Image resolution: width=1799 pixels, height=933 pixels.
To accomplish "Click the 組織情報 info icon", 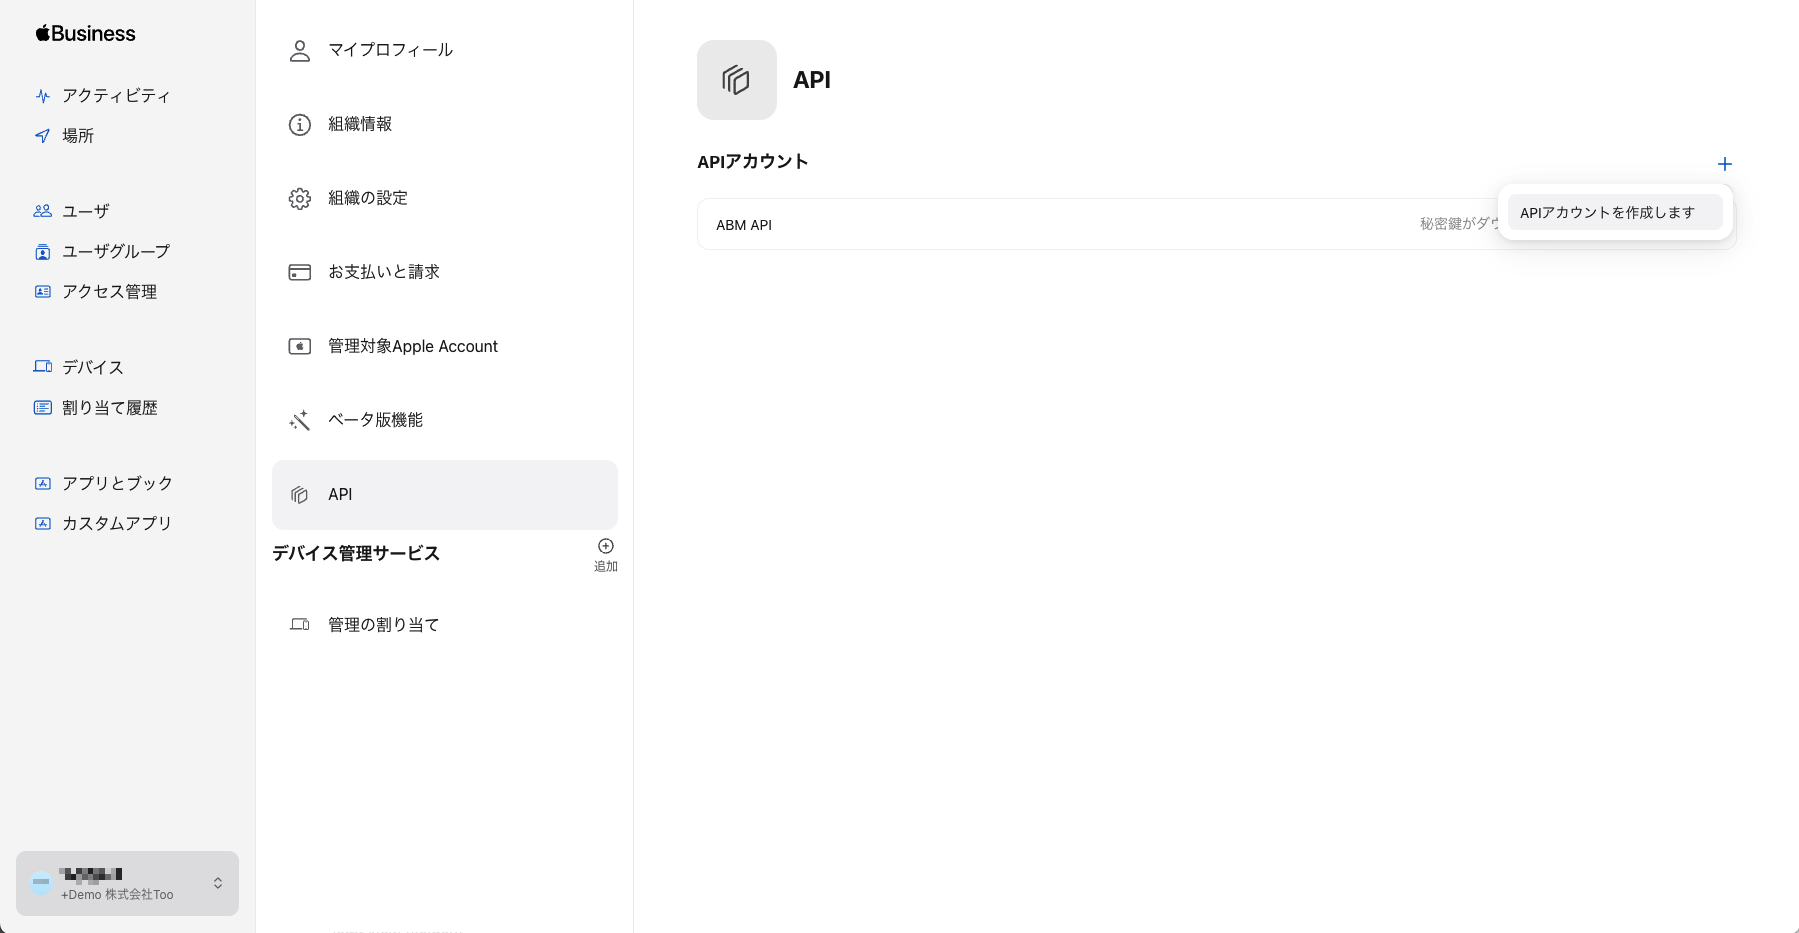I will pyautogui.click(x=300, y=124).
